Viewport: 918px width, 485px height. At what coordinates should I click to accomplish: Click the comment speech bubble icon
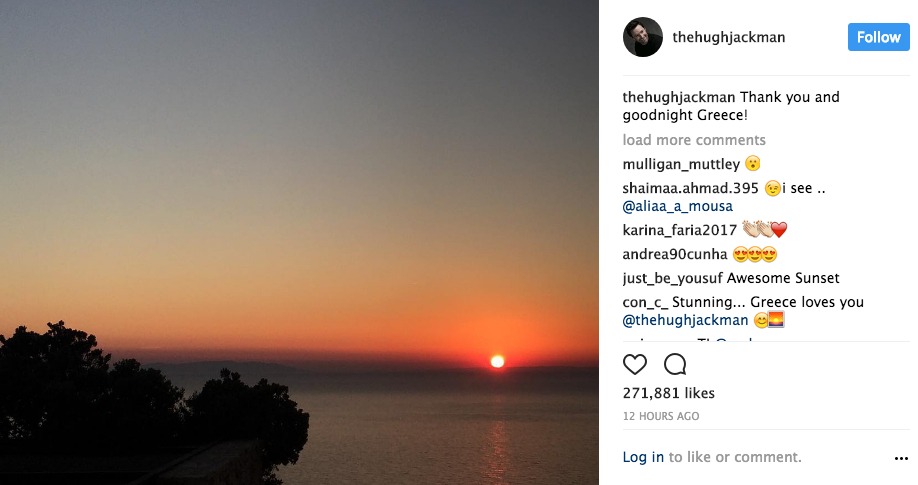[x=675, y=364]
